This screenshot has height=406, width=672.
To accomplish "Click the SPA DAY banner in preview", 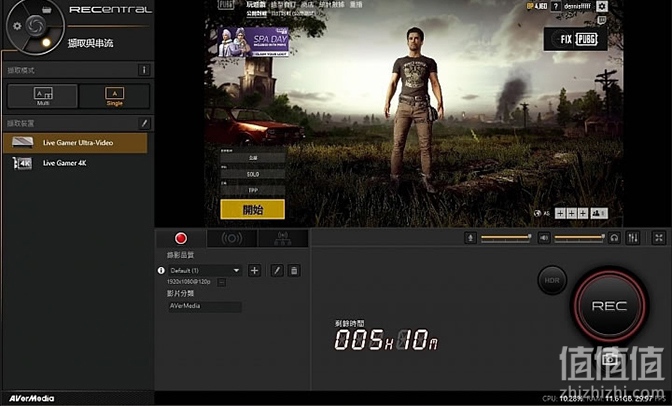I will coord(253,42).
